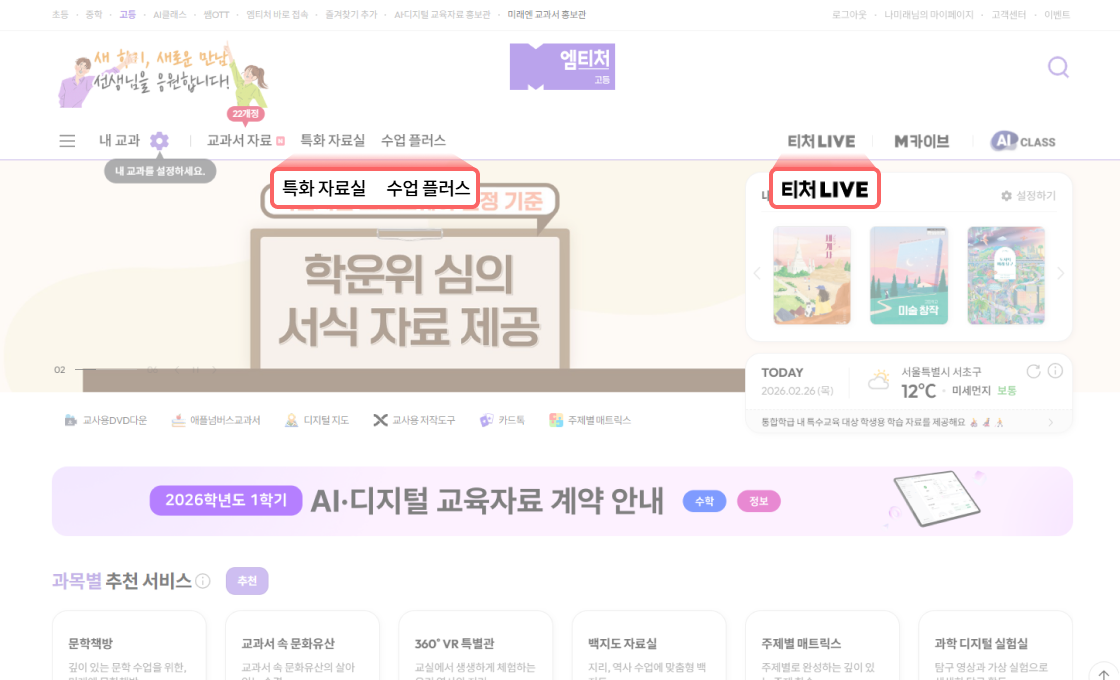
Task: Open the 교과서 자료 menu
Action: pyautogui.click(x=239, y=141)
